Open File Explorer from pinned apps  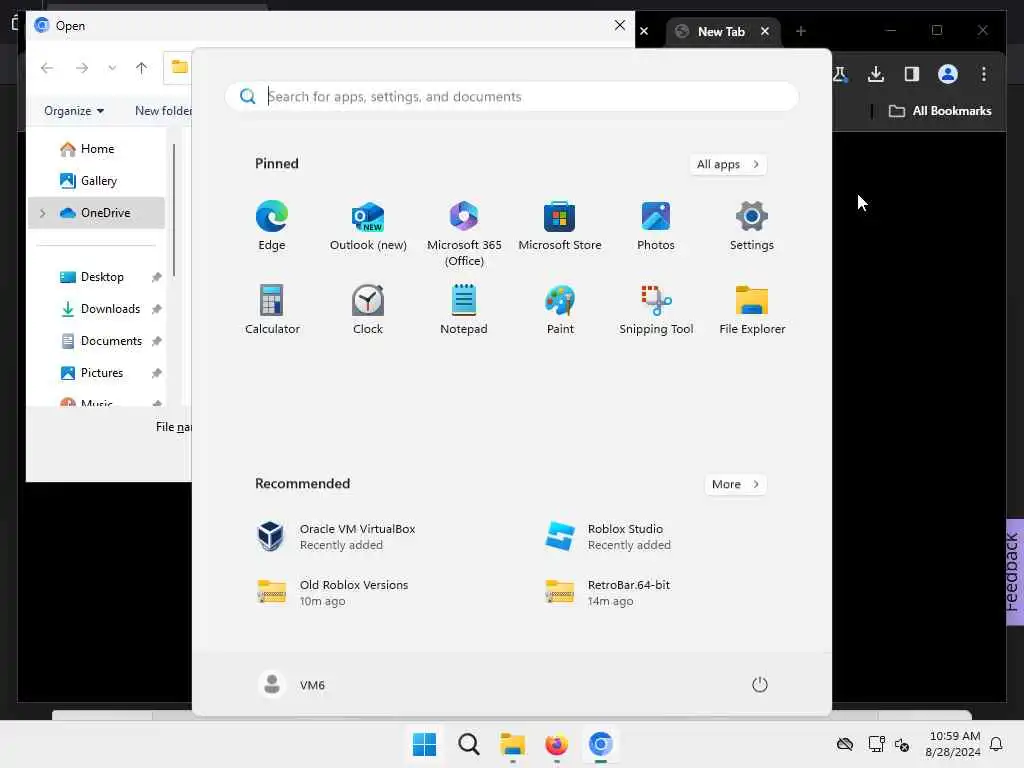[752, 310]
